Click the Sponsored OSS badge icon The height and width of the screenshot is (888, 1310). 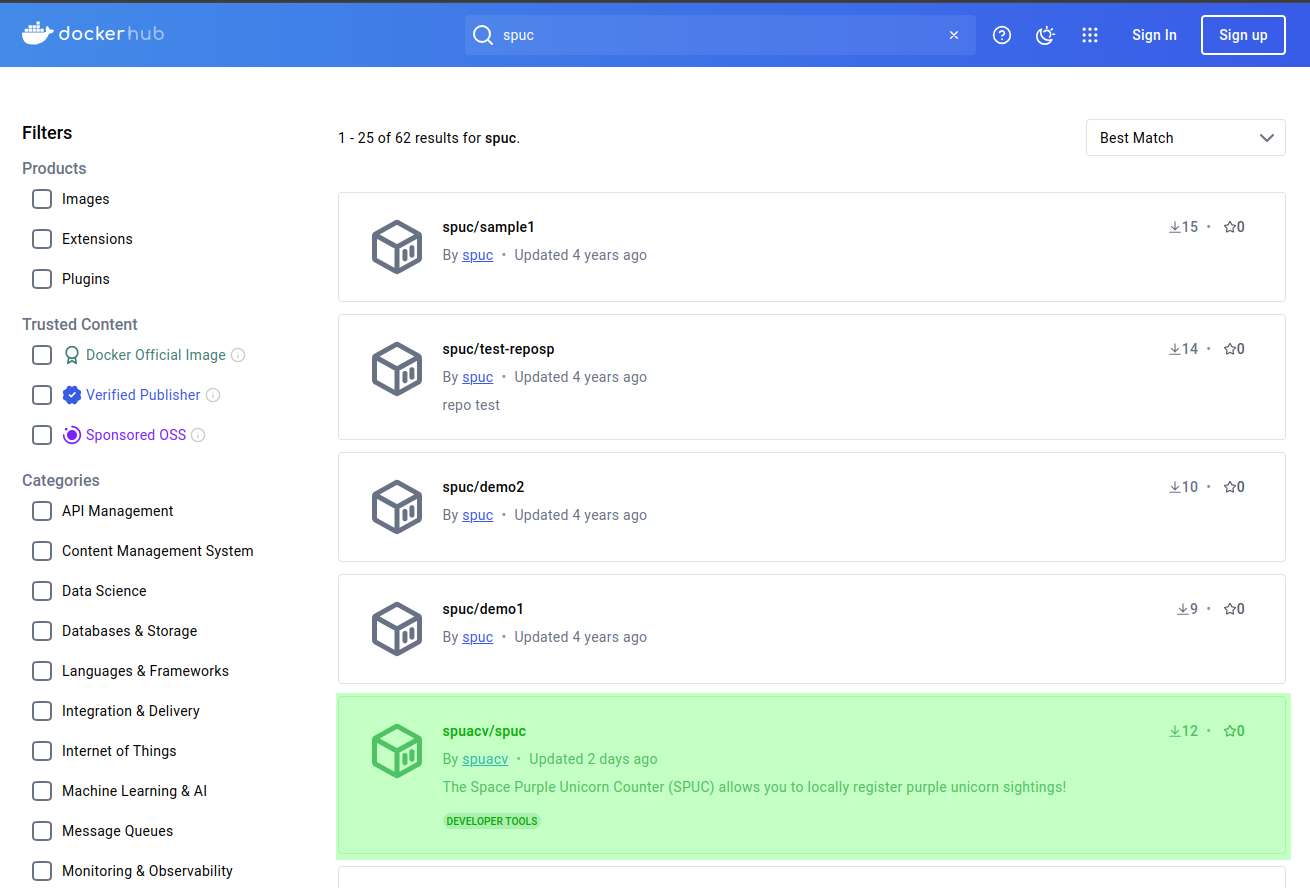click(71, 435)
